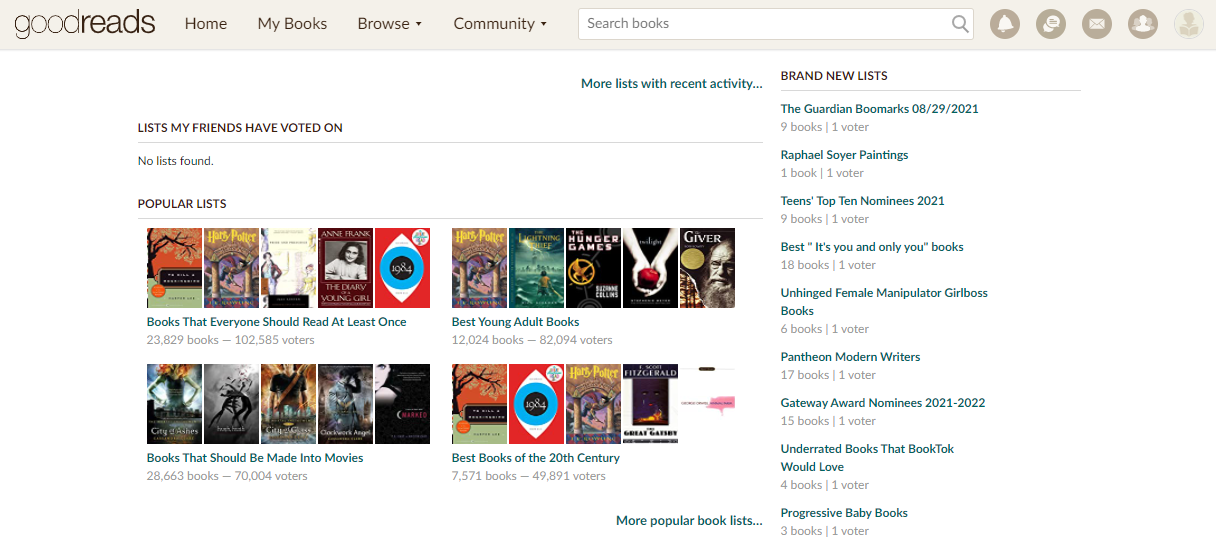Click the City of Glass book cover
This screenshot has height=547, width=1216.
coord(288,404)
